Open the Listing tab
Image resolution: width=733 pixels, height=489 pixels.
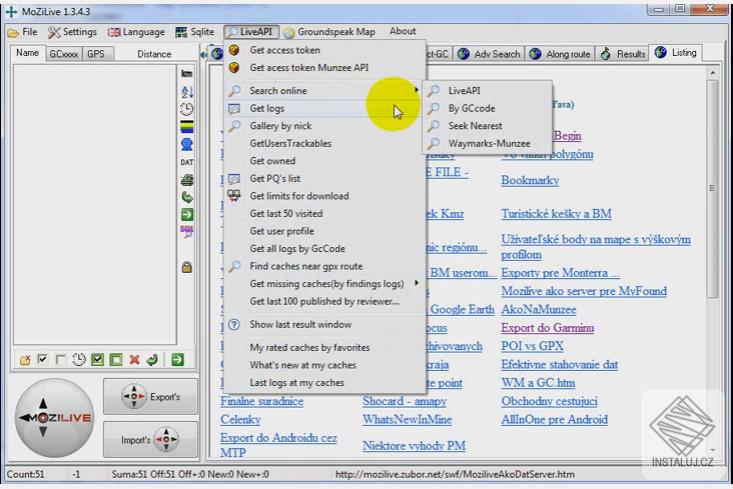point(676,53)
